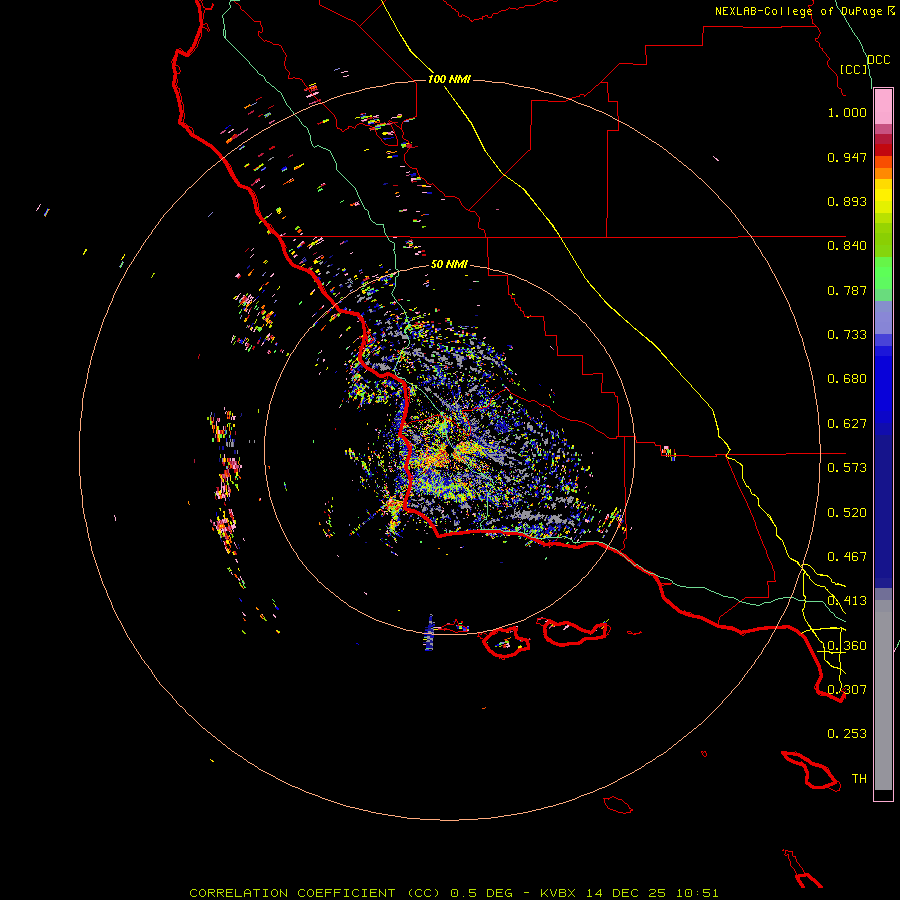This screenshot has height=900, width=900.
Task: Click the 0.5 DEG elevation text
Action: [482, 893]
